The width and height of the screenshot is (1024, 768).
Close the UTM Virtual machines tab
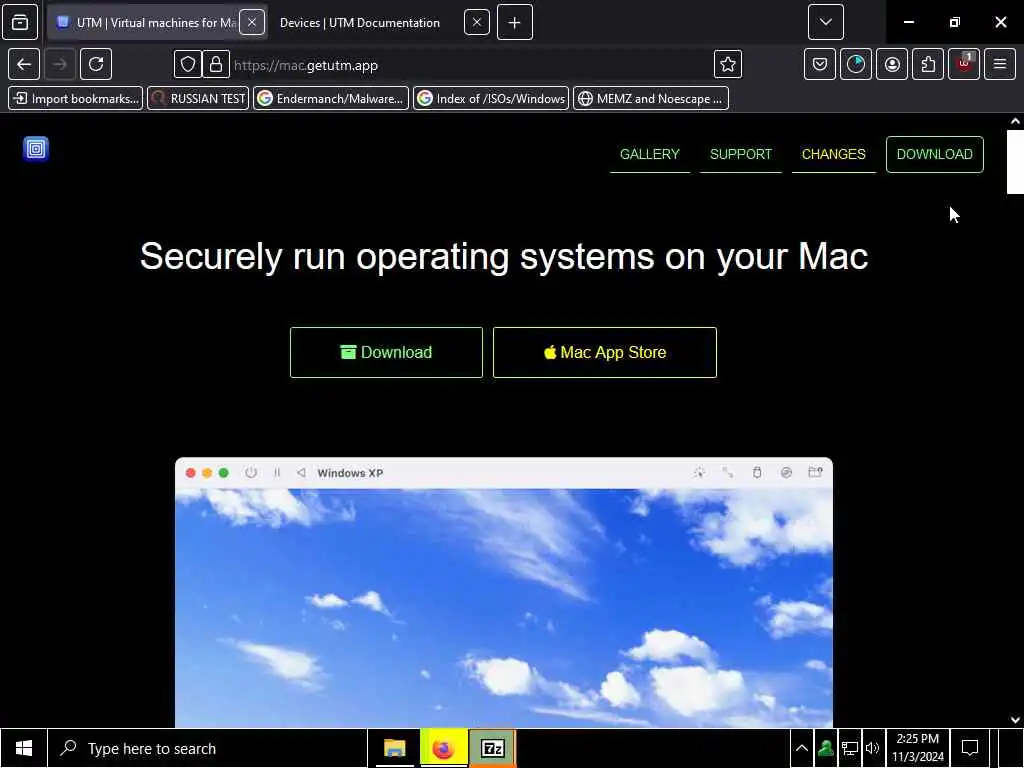[251, 22]
